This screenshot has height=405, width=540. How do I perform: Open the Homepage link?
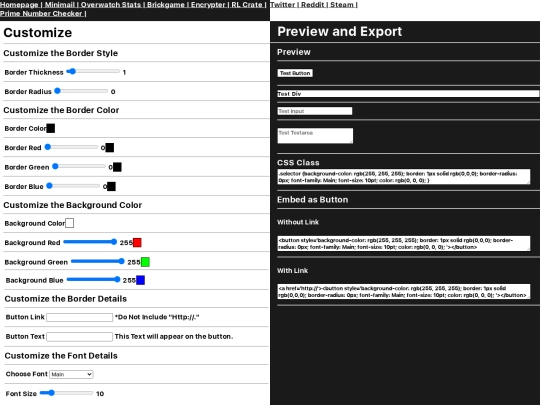[19, 5]
